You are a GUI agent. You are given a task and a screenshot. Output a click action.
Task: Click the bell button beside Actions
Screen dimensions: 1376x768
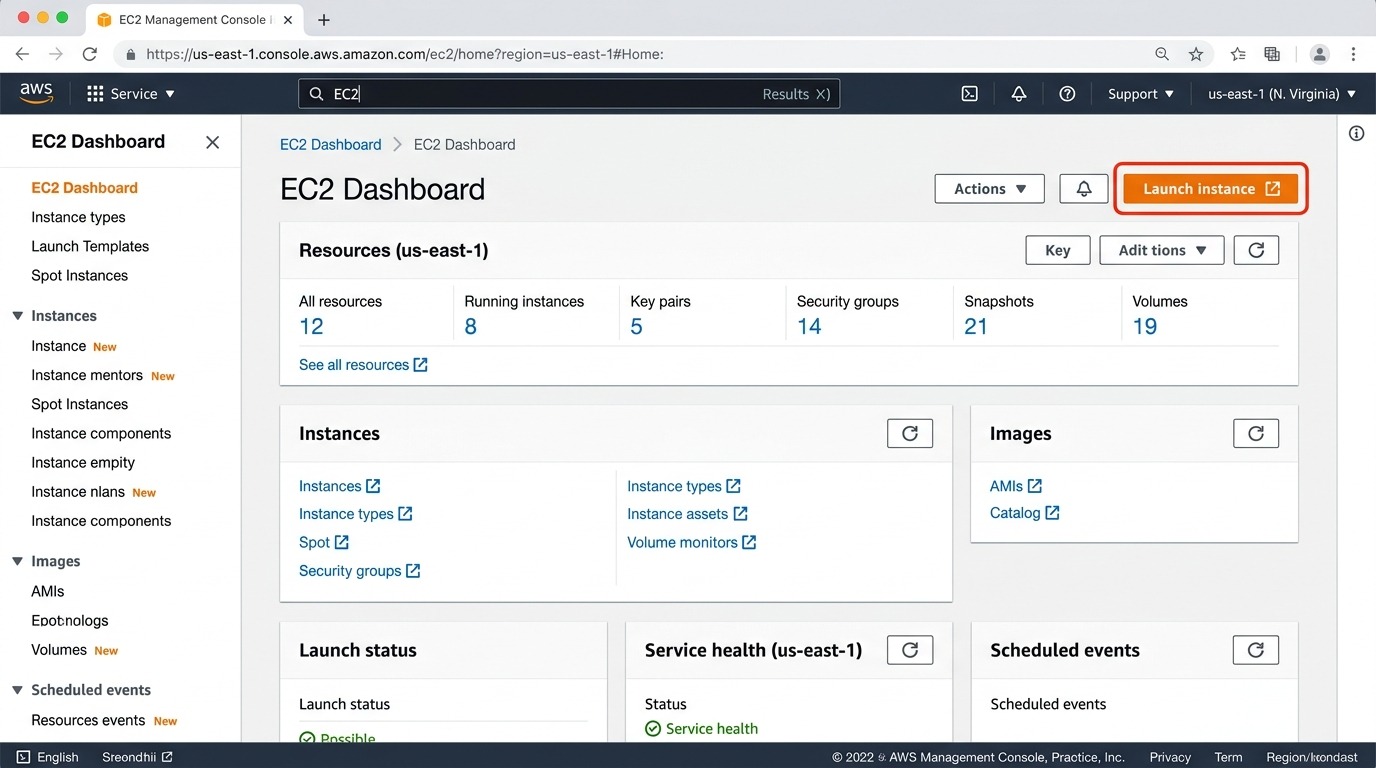click(1084, 189)
